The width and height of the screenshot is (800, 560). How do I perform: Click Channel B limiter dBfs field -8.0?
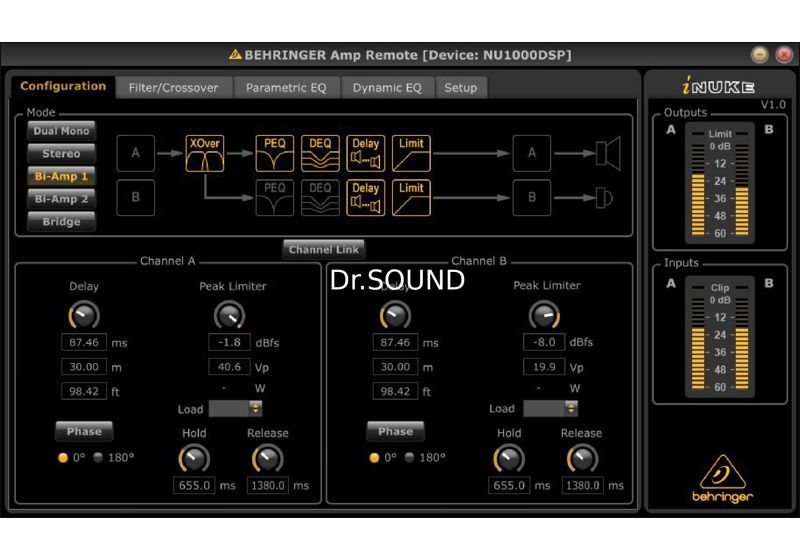point(544,342)
